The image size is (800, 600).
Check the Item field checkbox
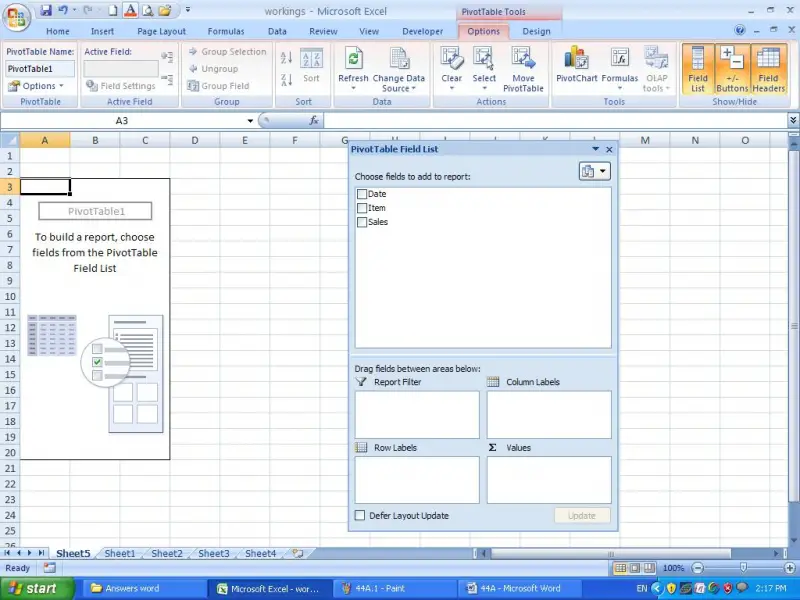pos(362,208)
